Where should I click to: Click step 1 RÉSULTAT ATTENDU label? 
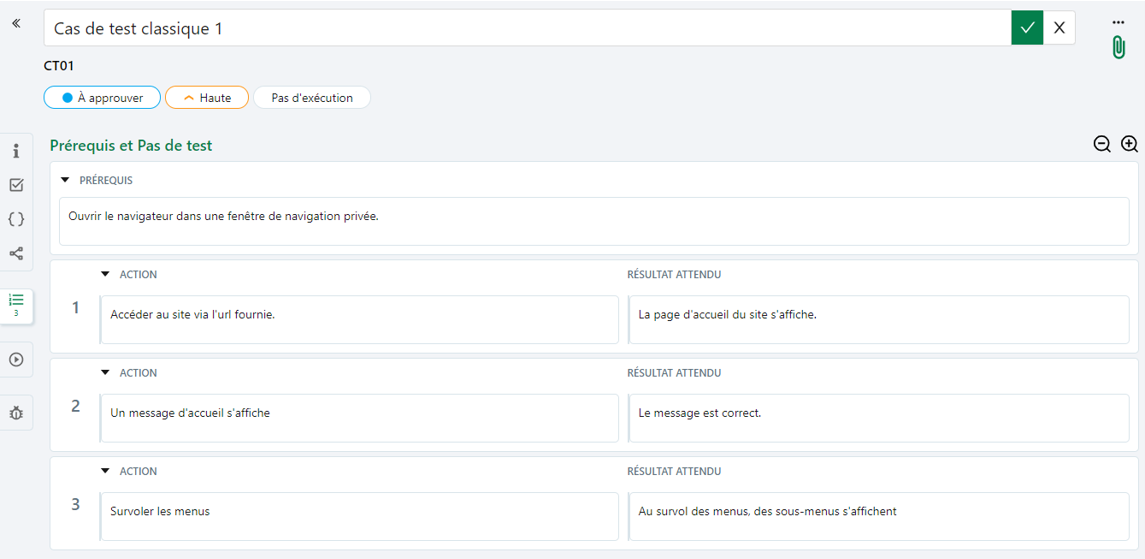coord(674,274)
